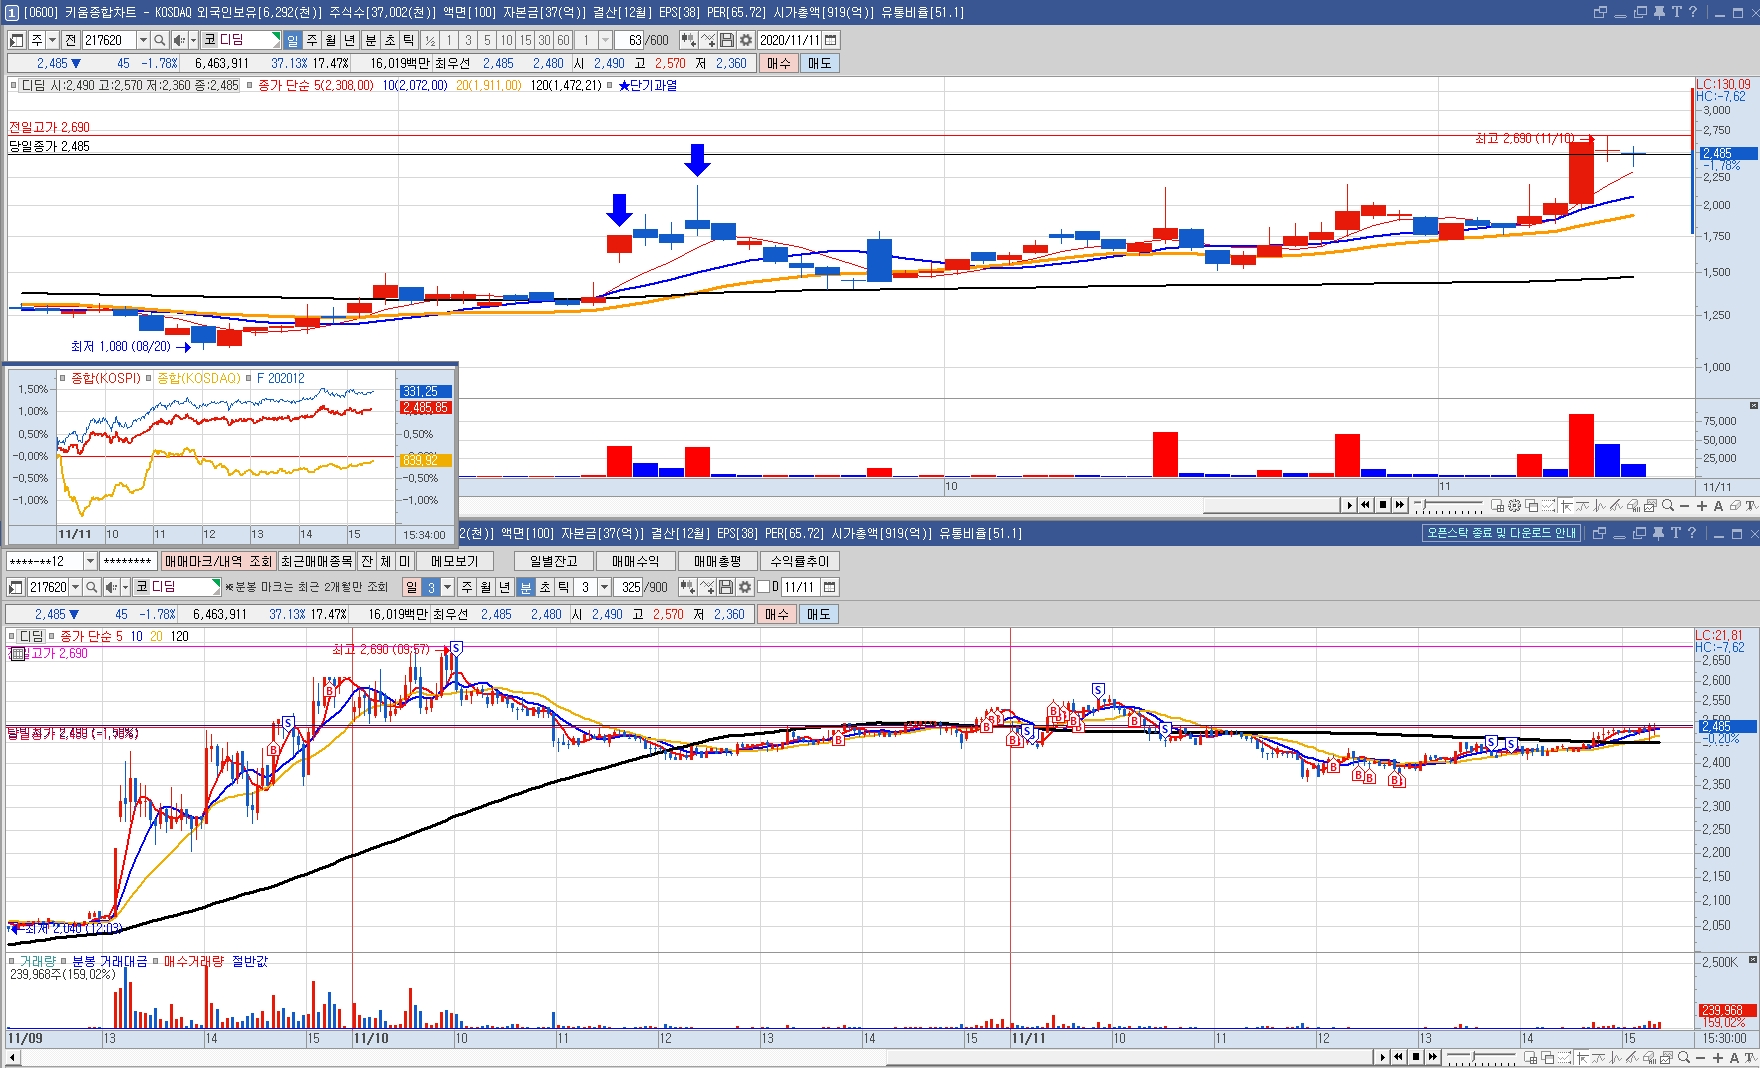Click password field with asterisks

(128, 561)
